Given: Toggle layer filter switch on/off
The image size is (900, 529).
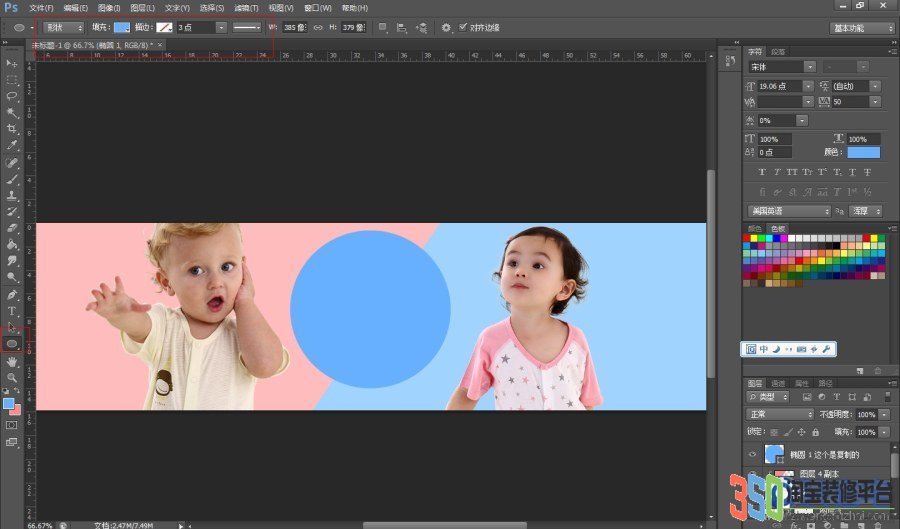Looking at the screenshot, I should click(x=888, y=396).
